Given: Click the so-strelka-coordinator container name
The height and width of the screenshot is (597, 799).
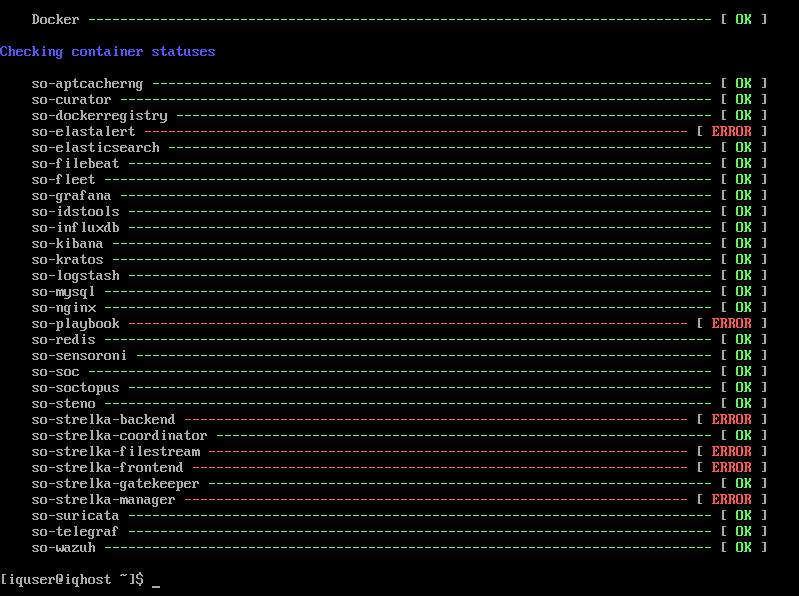Looking at the screenshot, I should (119, 436).
